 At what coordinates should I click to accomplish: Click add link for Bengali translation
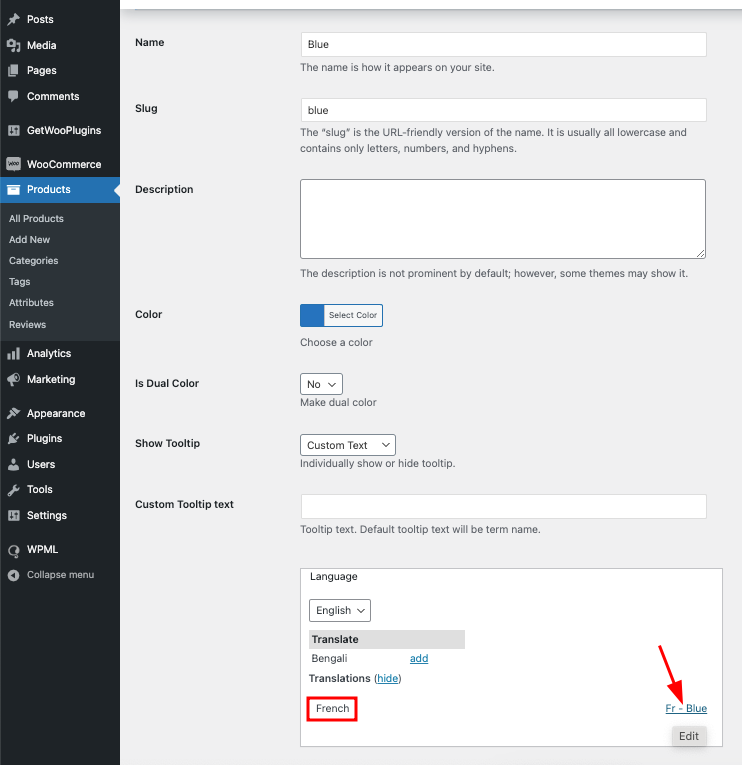(x=419, y=658)
